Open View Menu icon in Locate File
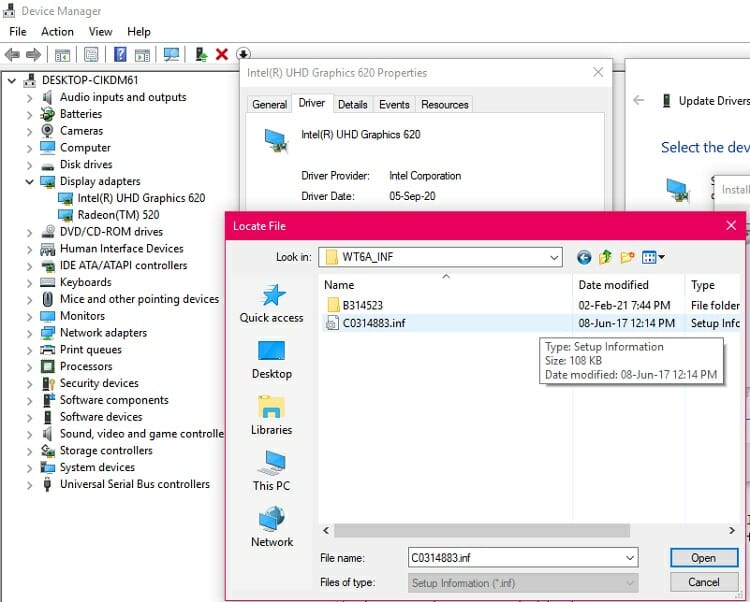Image resolution: width=750 pixels, height=602 pixels. pos(653,257)
